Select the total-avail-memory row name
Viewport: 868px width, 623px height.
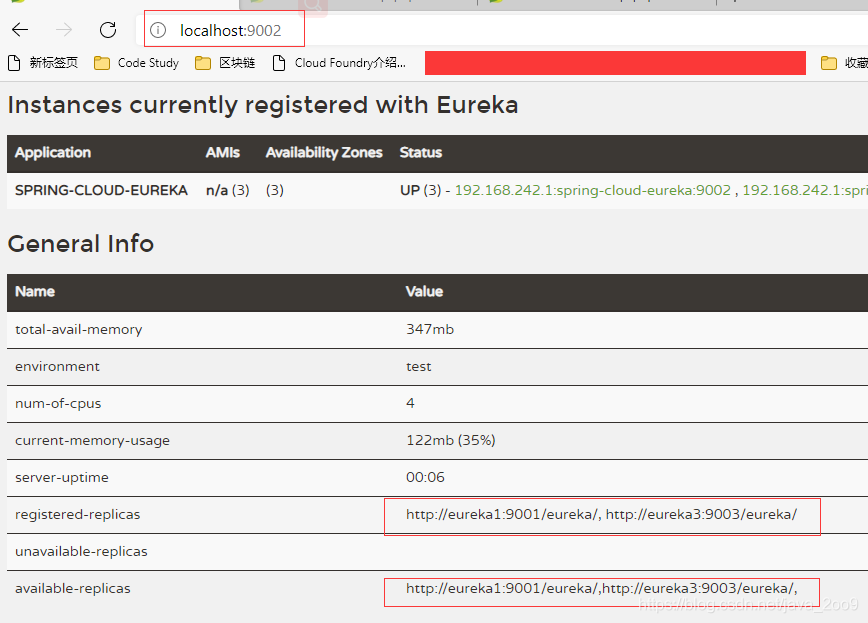click(79, 329)
